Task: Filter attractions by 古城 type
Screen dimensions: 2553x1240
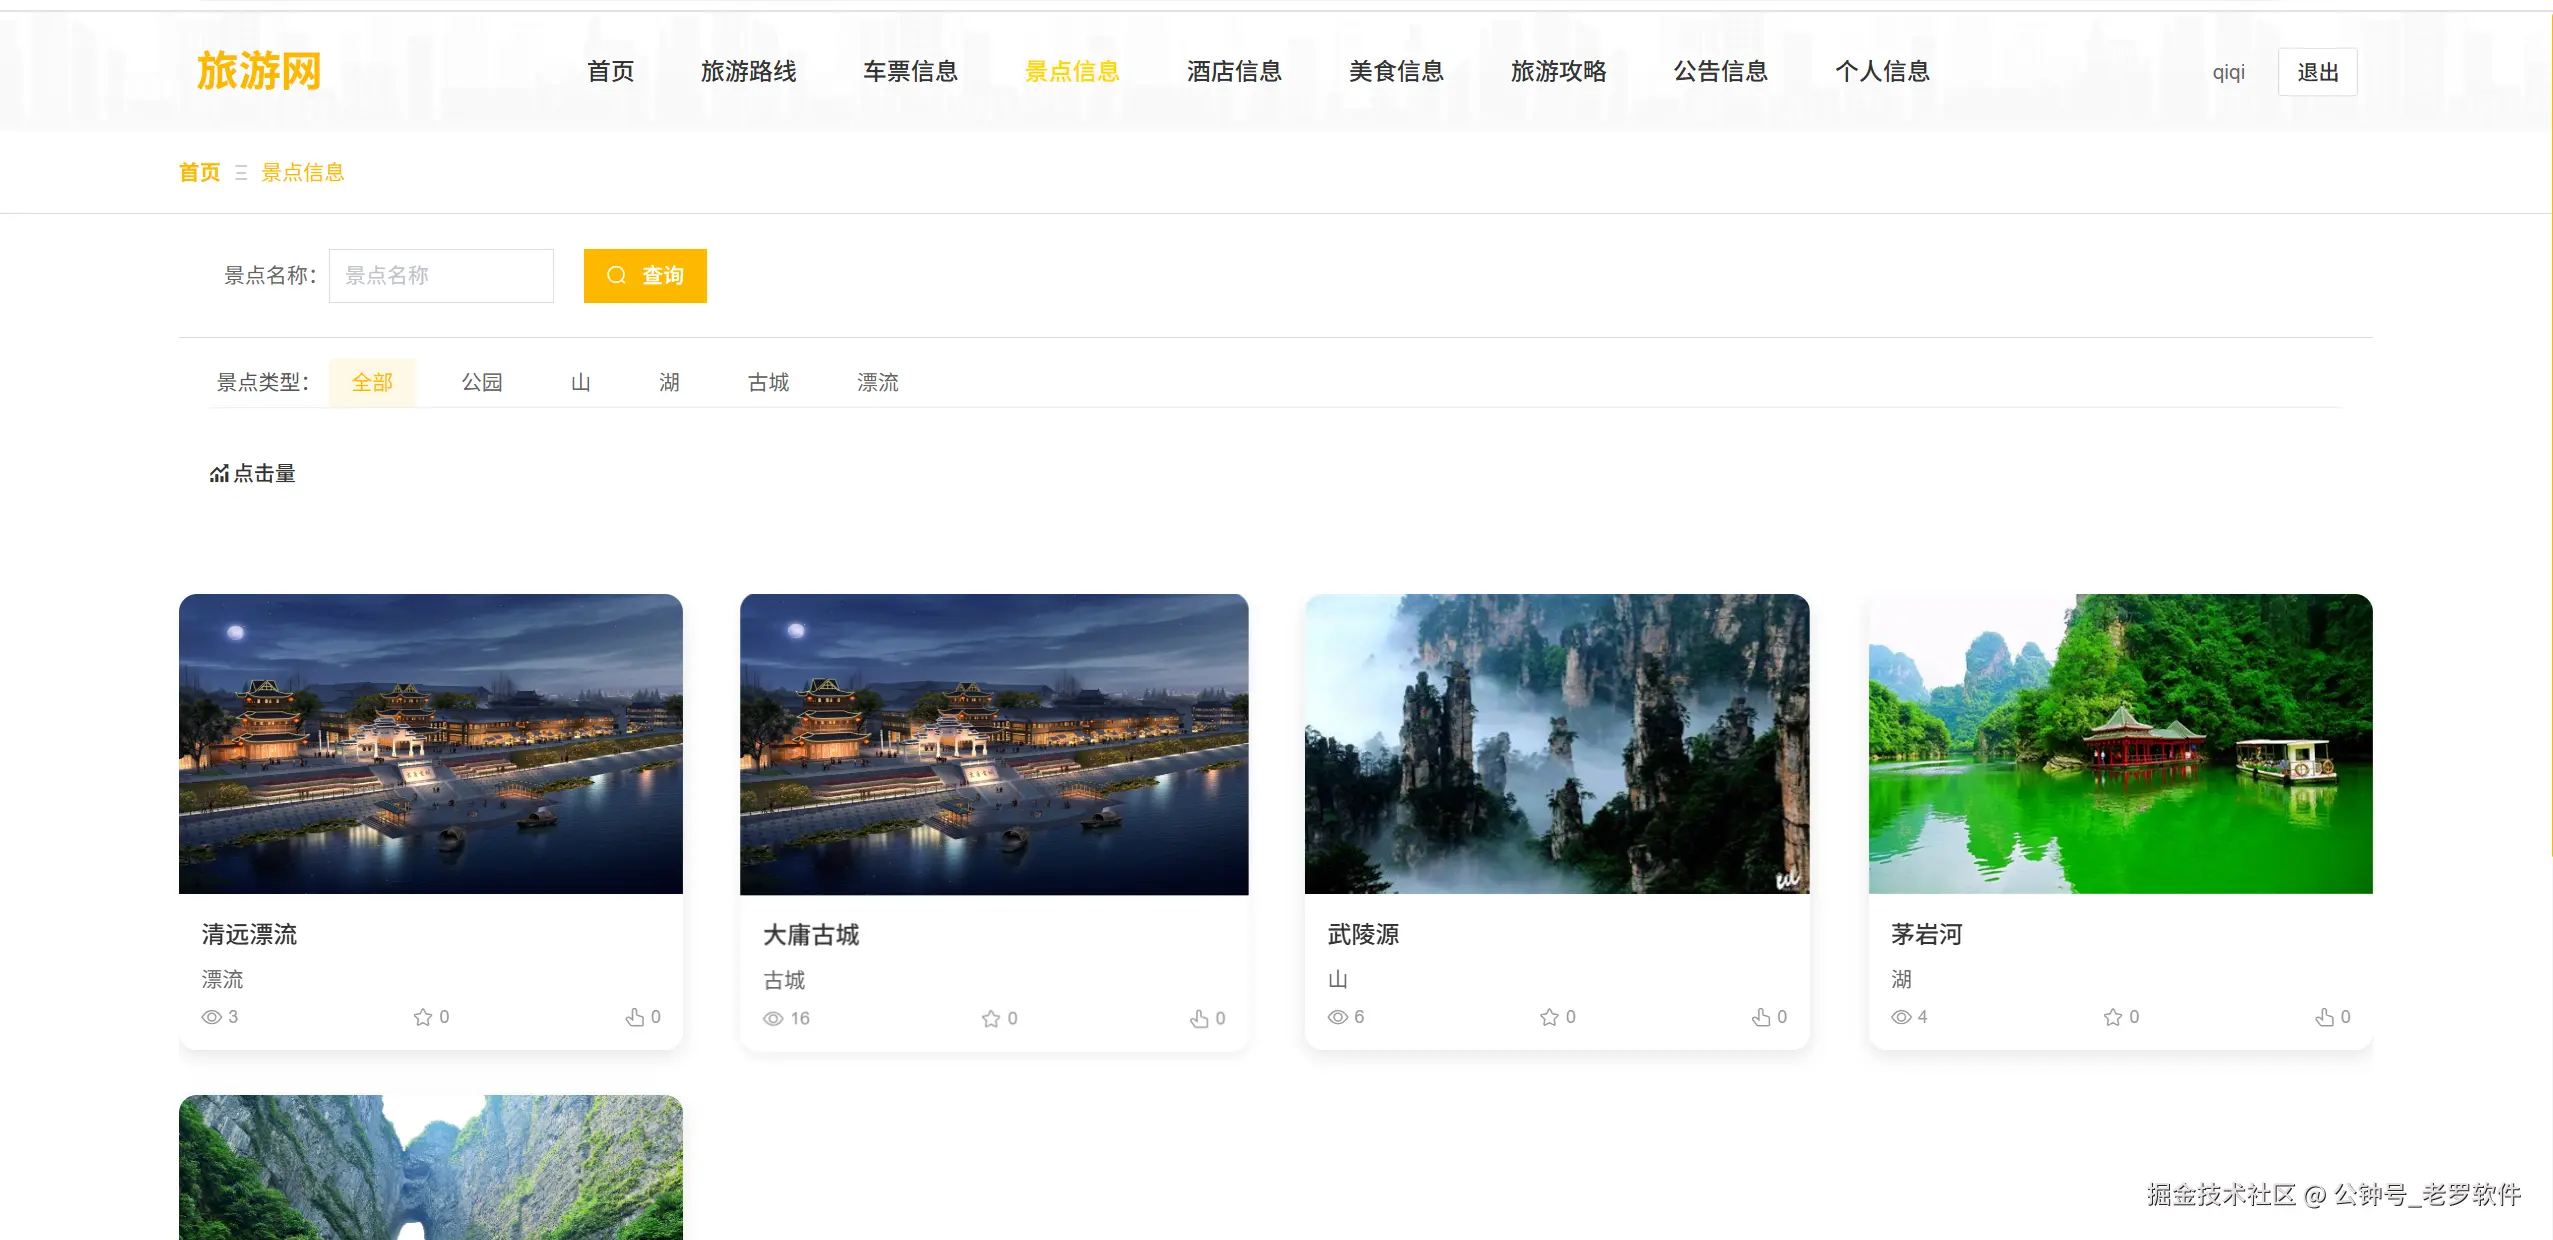Action: pyautogui.click(x=768, y=382)
